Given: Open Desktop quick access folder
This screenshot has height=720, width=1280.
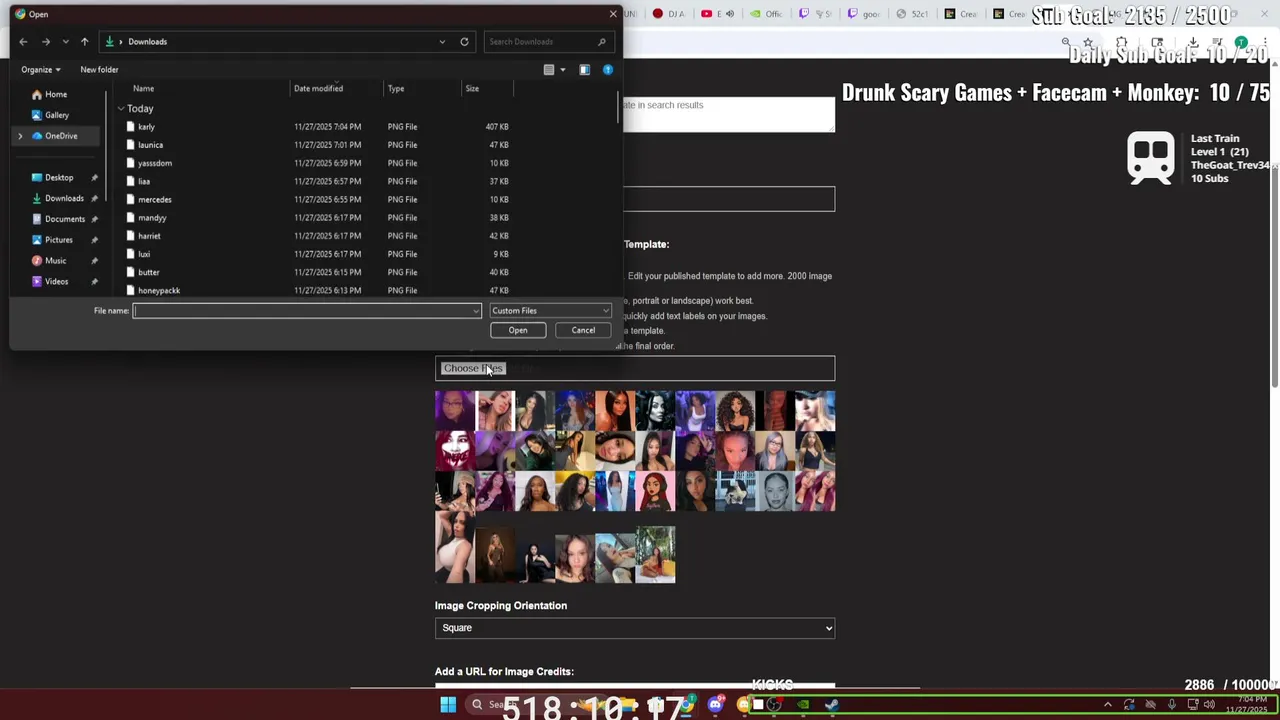Looking at the screenshot, I should pyautogui.click(x=58, y=178).
